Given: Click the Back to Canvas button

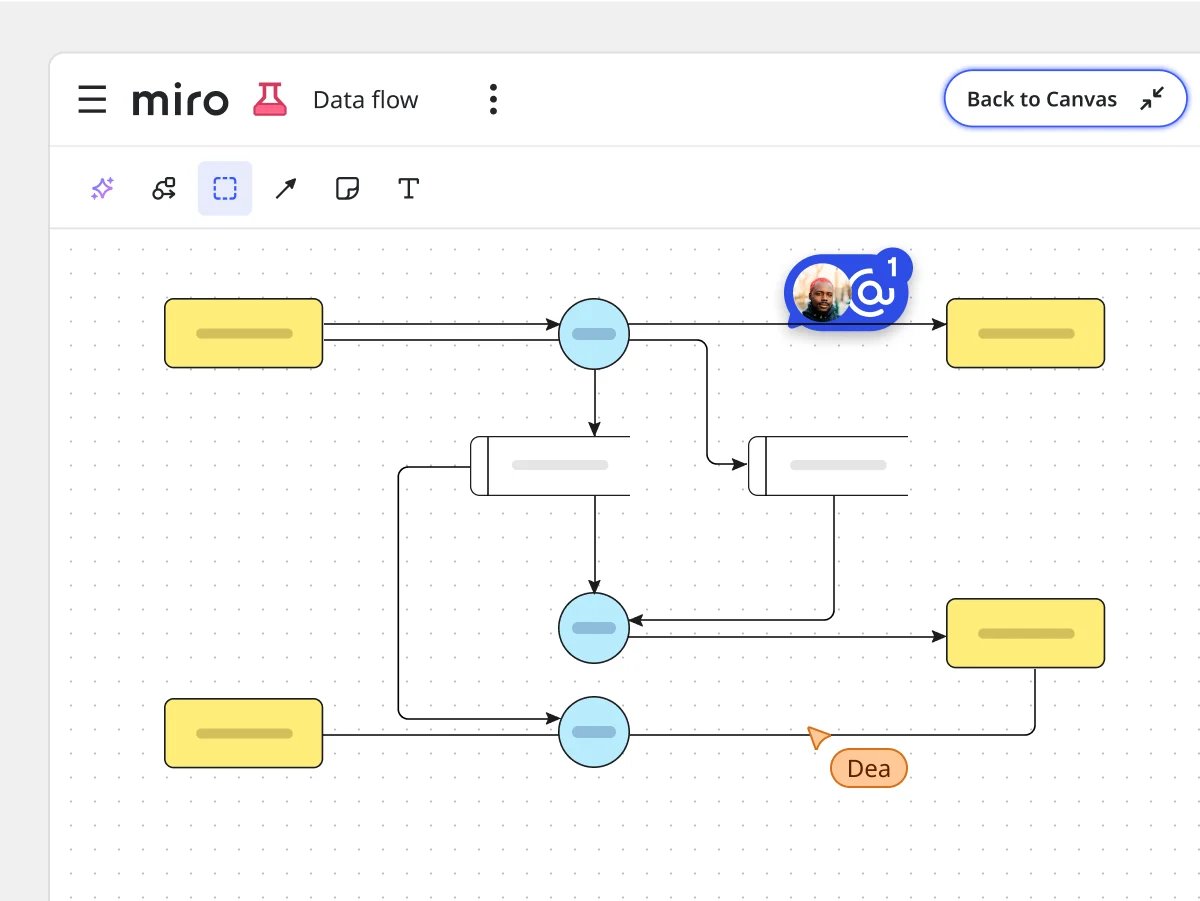Looking at the screenshot, I should (x=1065, y=99).
